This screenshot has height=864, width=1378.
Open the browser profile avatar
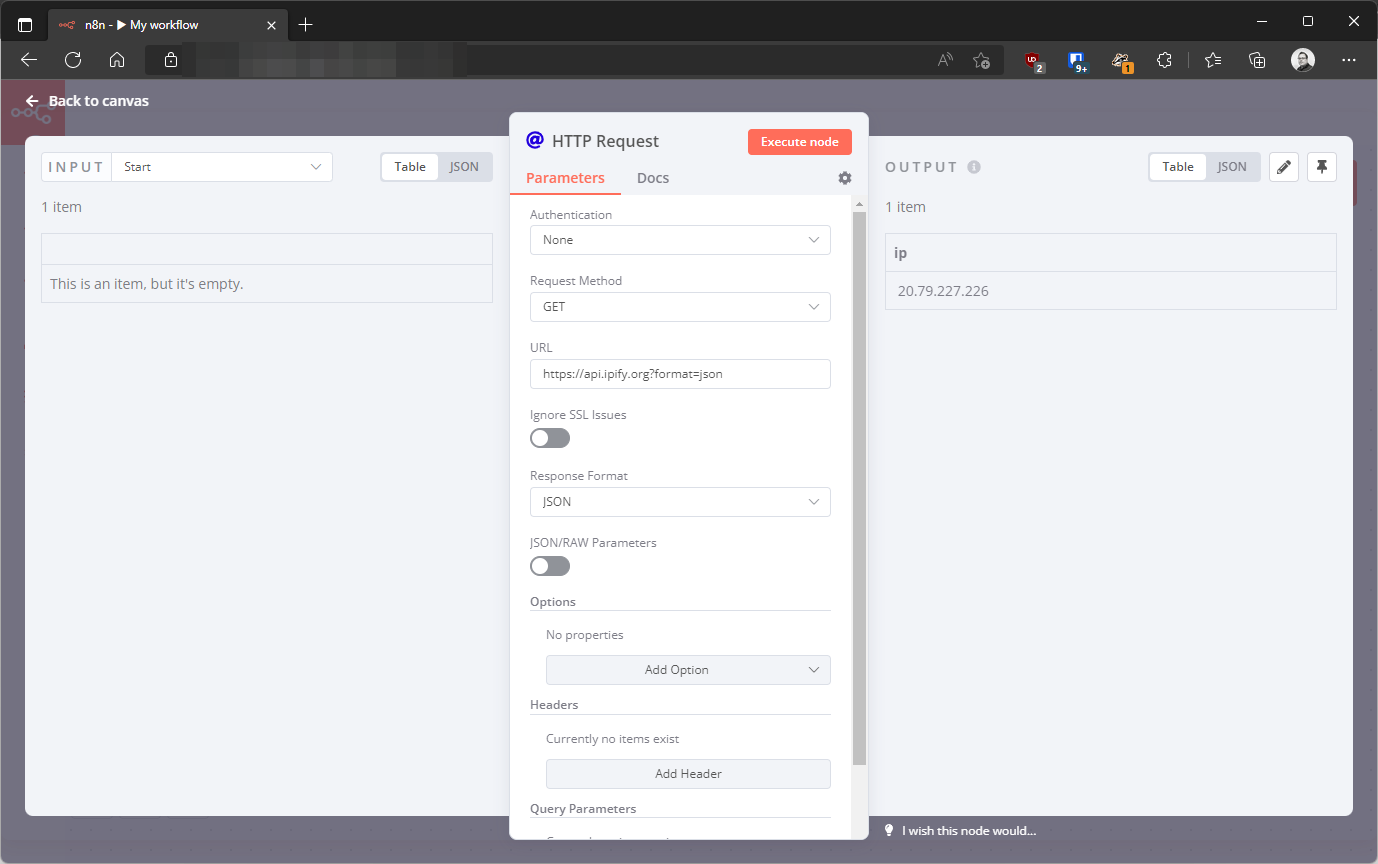pos(1302,60)
